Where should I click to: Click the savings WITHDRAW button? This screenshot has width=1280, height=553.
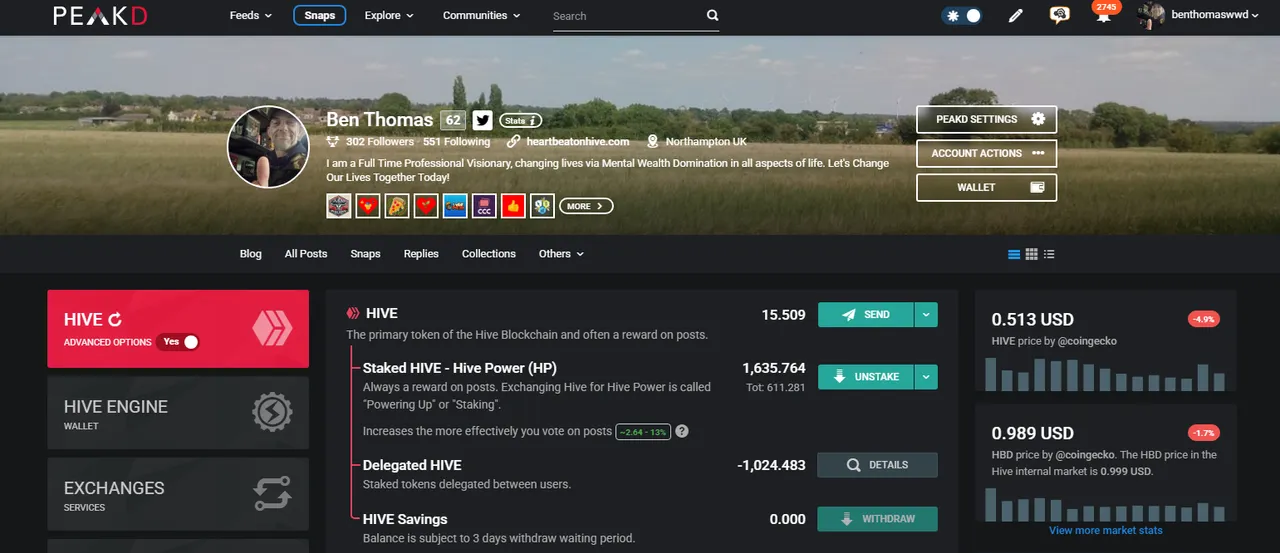878,519
